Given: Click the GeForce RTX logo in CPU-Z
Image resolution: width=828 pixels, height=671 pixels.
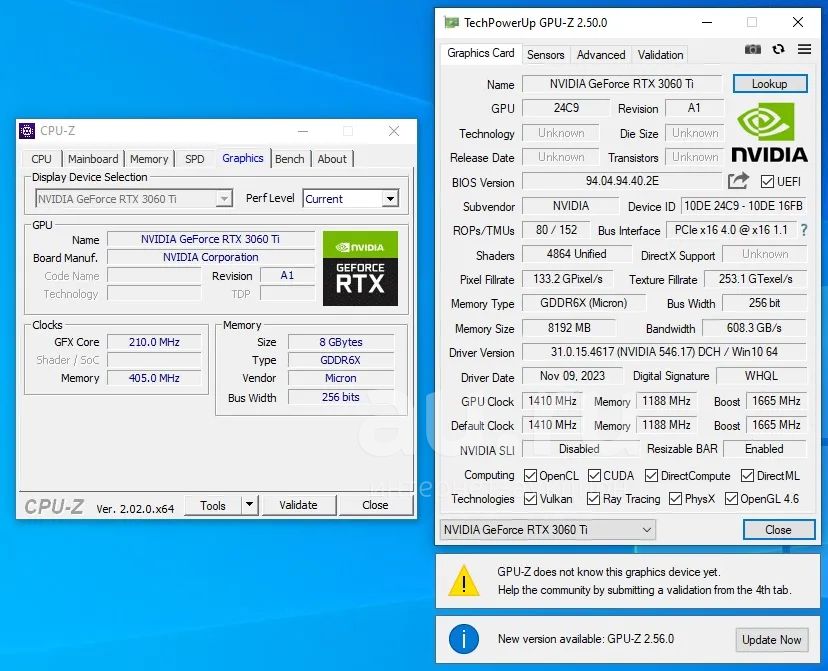Looking at the screenshot, I should (360, 268).
